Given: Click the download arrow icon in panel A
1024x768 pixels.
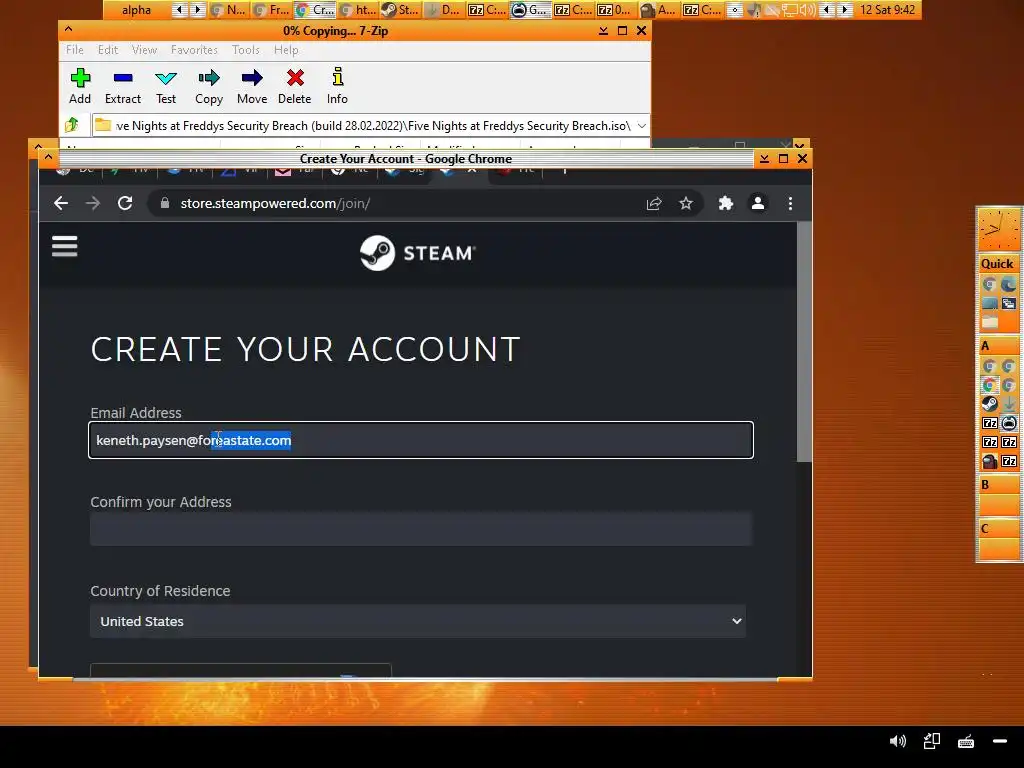Looking at the screenshot, I should tap(1009, 404).
